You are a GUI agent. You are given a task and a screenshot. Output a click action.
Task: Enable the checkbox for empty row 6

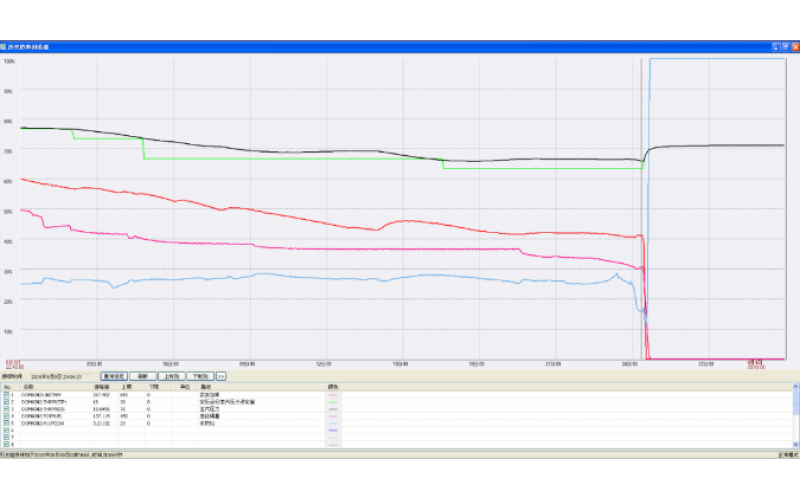click(x=6, y=430)
